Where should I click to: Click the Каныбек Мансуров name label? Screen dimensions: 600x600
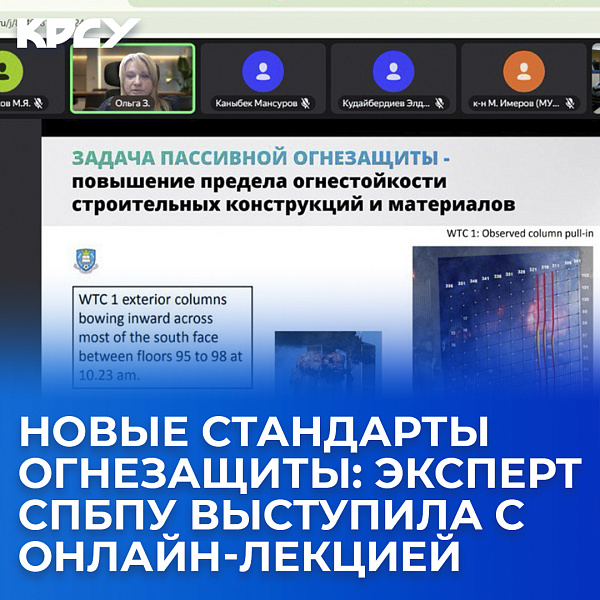coord(256,103)
